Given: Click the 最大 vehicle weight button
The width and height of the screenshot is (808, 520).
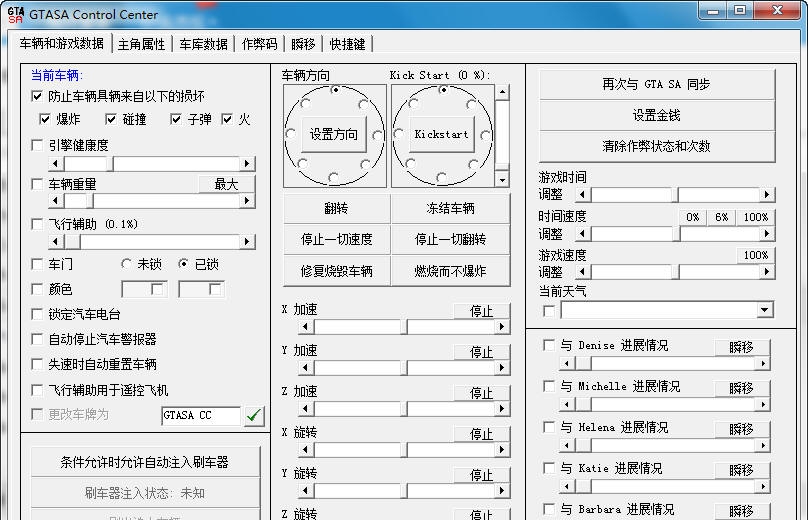Looking at the screenshot, I should point(226,184).
